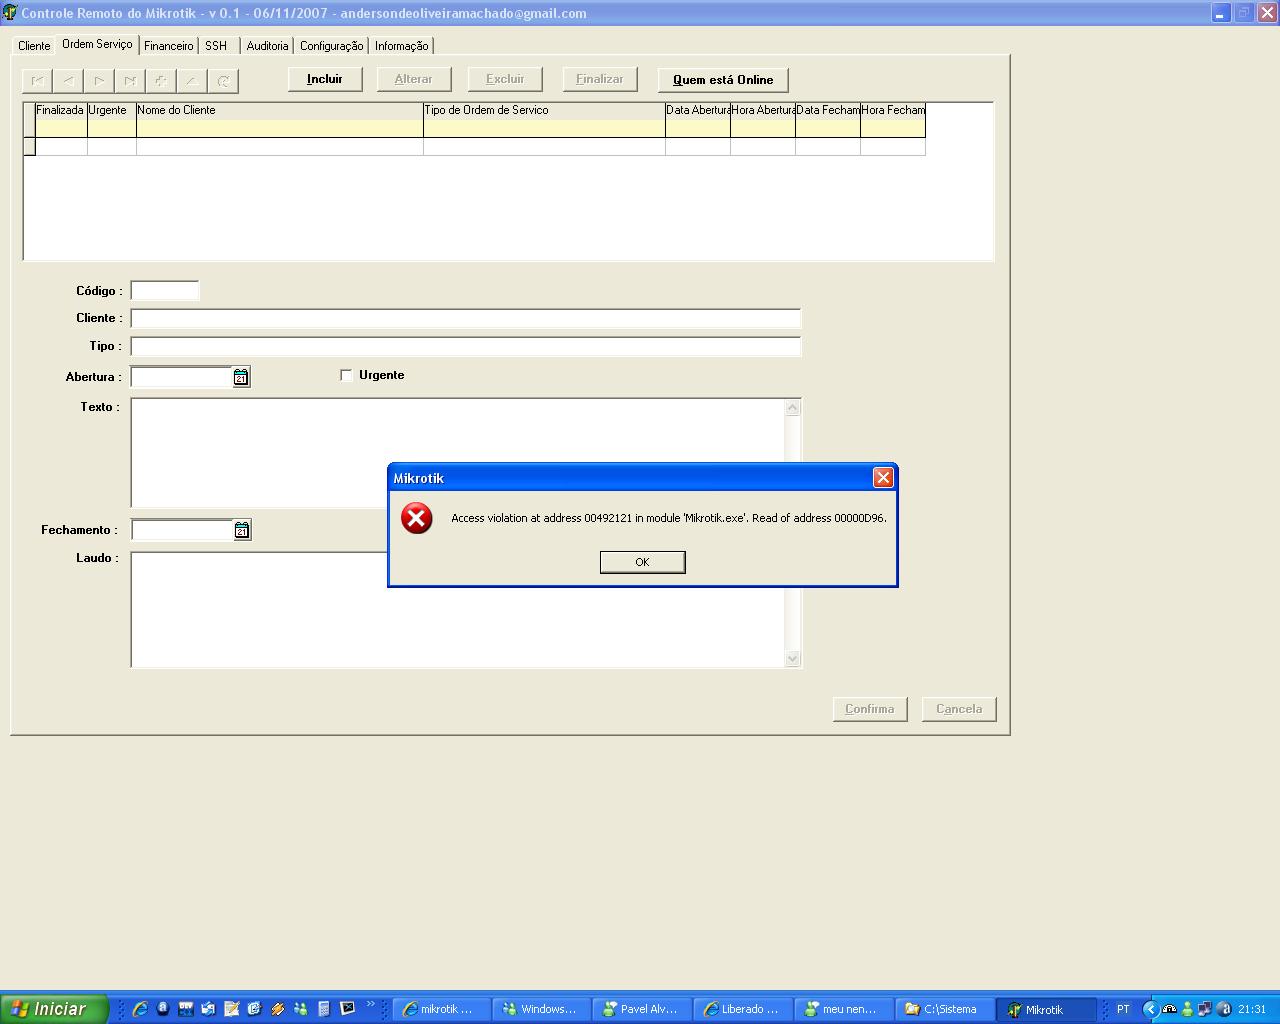Viewport: 1280px width, 1024px height.
Task: Open the Informação tab
Action: (402, 46)
